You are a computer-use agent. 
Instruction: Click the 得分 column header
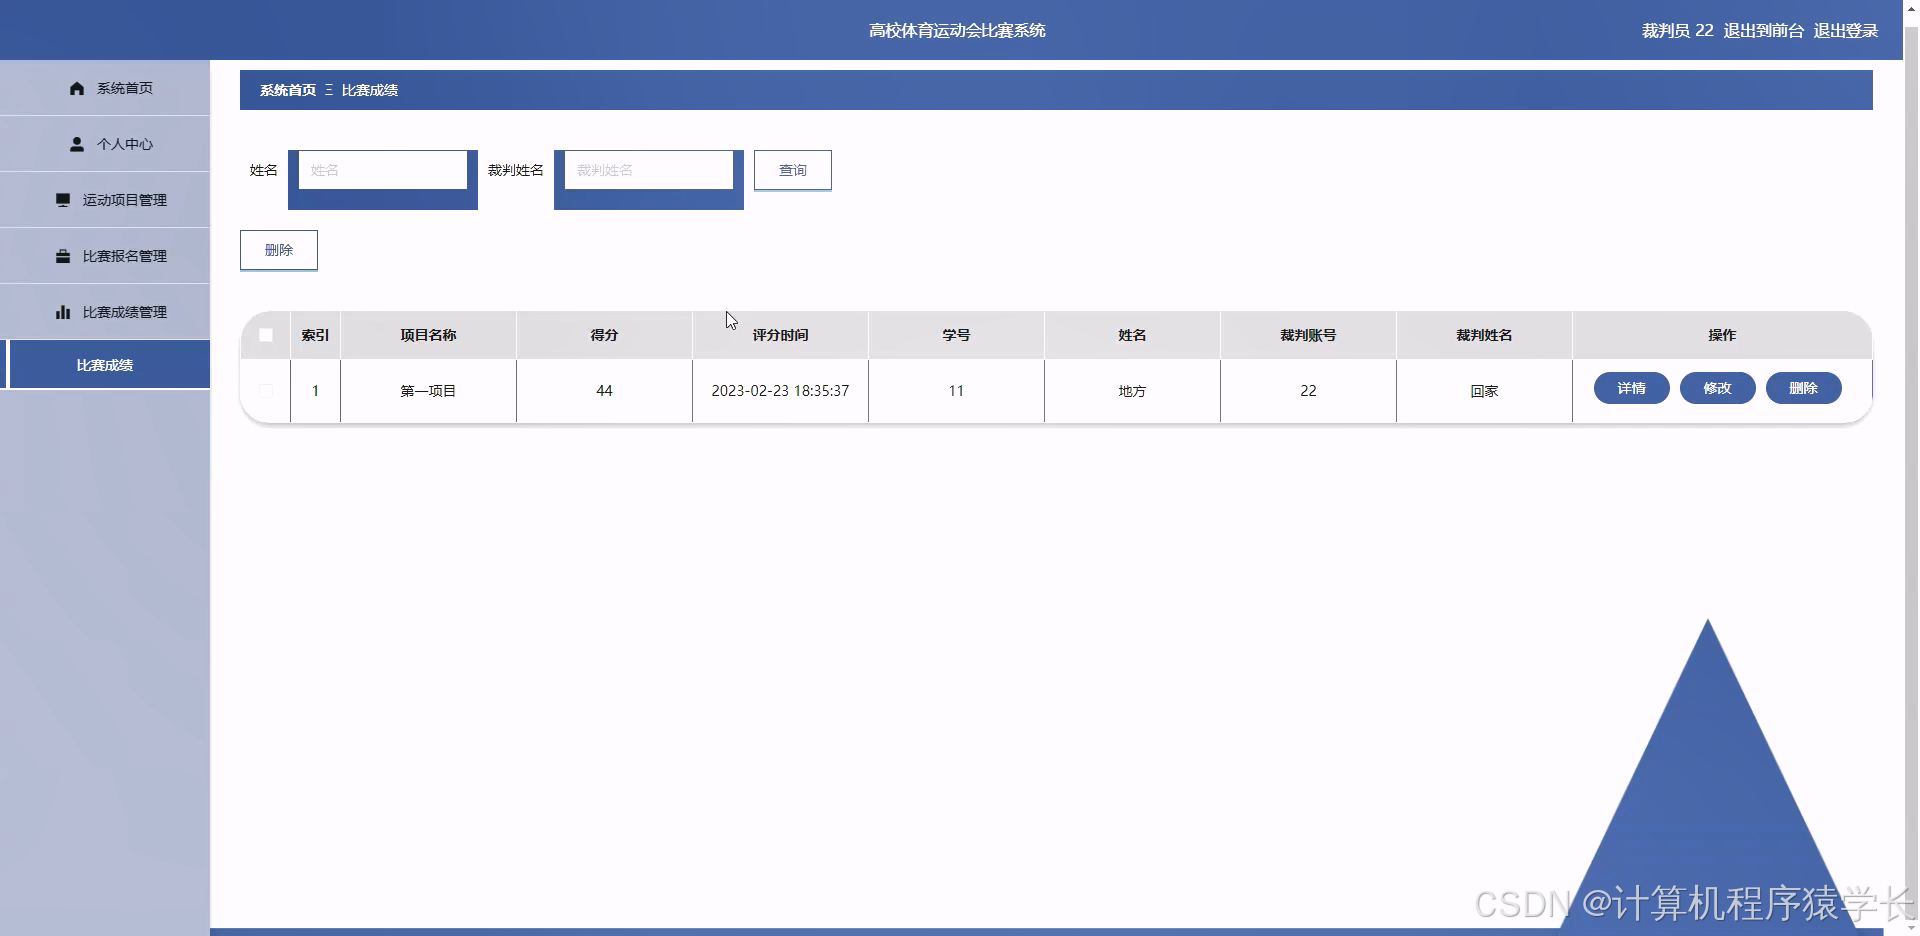604,335
